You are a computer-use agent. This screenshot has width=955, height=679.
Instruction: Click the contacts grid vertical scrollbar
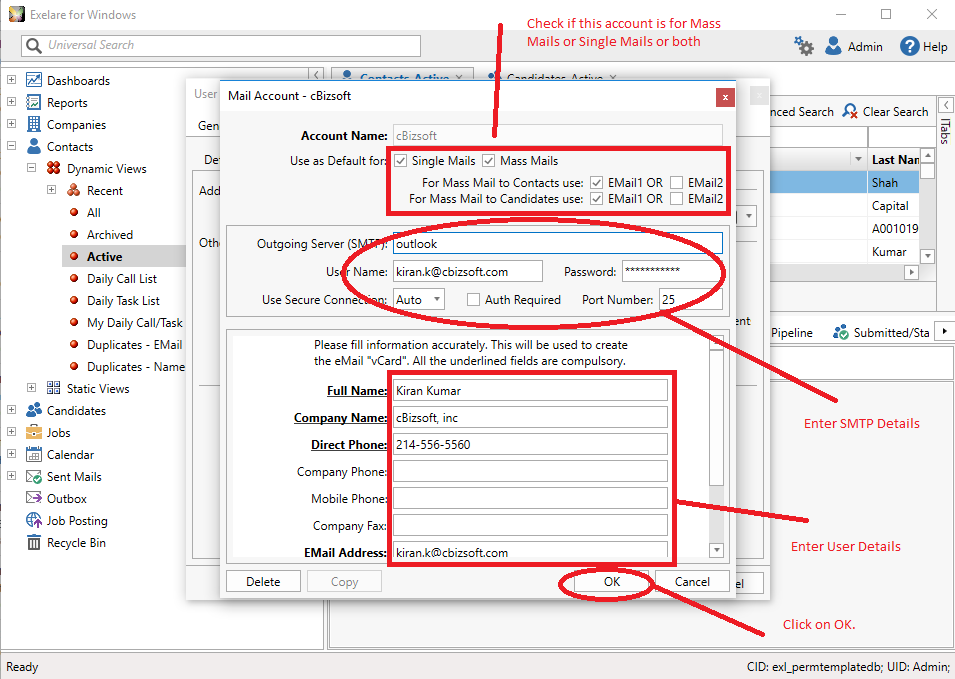click(x=927, y=206)
